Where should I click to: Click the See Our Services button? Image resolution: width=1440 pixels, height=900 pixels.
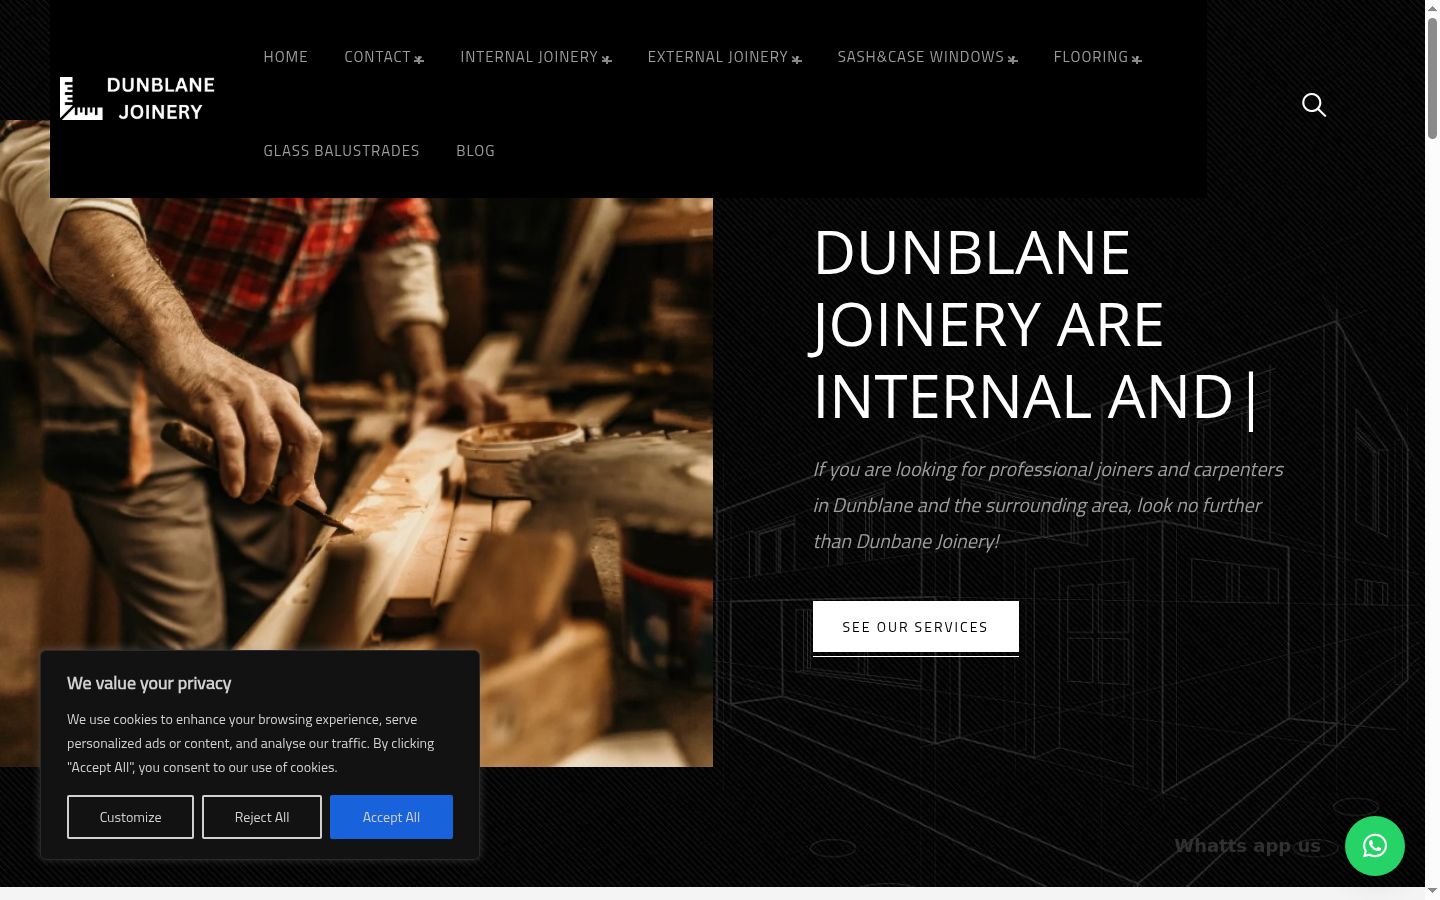pyautogui.click(x=916, y=627)
